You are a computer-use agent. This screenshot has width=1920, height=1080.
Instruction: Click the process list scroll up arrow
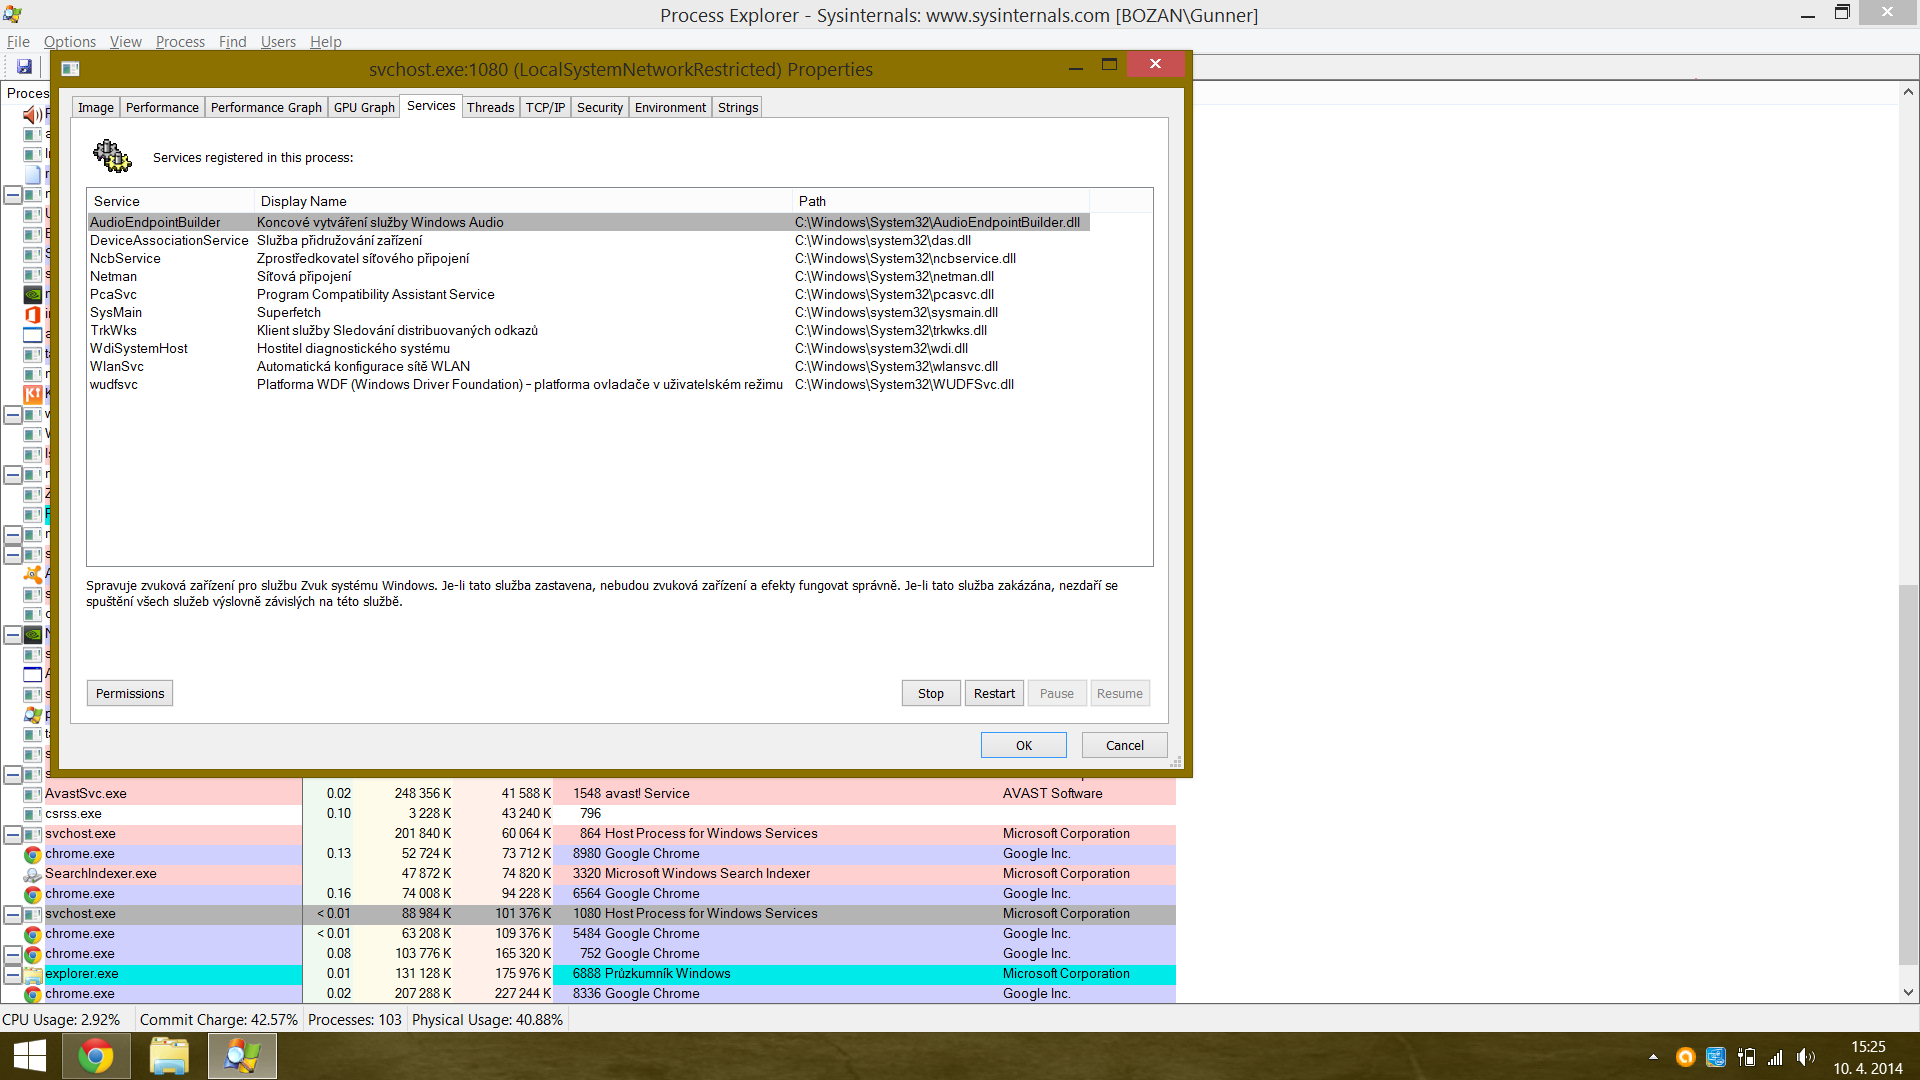1908,92
